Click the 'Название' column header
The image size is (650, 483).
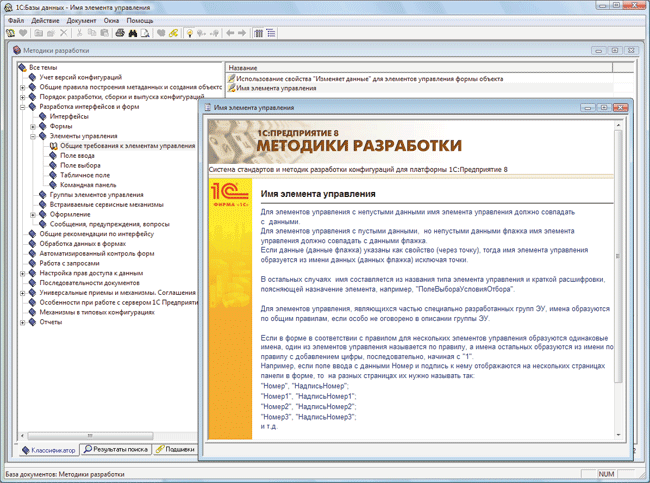pos(243,66)
